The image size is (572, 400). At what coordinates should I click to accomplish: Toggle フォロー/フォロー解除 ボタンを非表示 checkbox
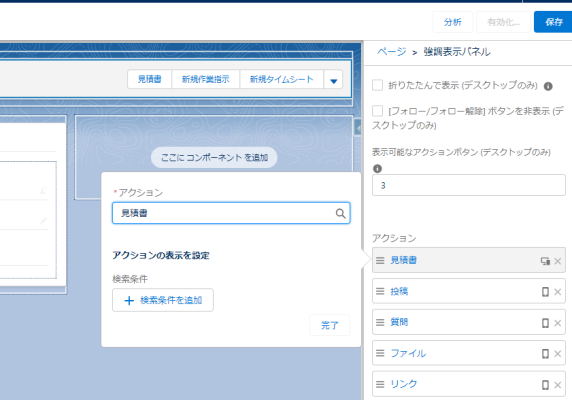pyautogui.click(x=377, y=111)
